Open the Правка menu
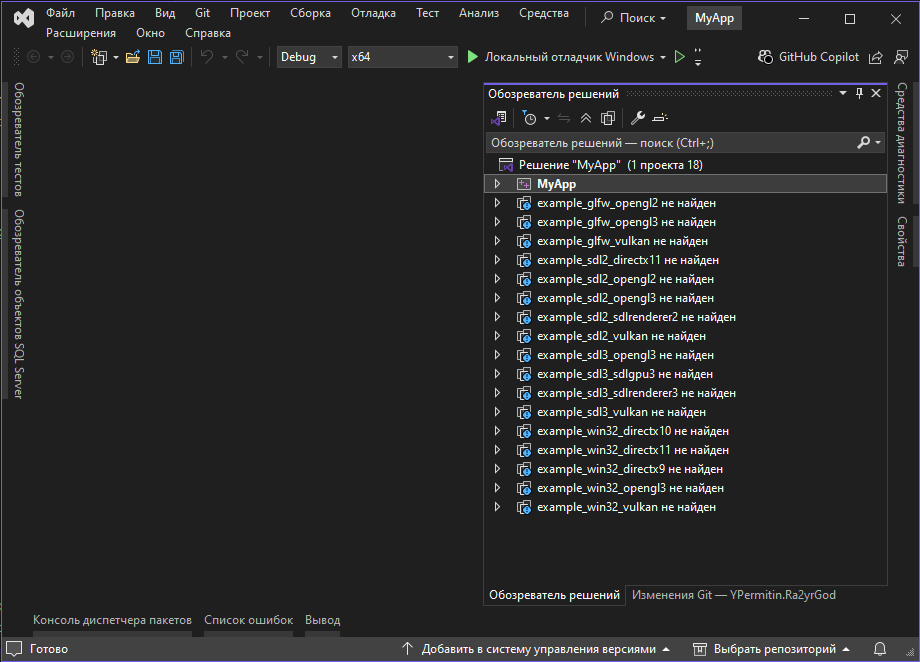Image resolution: width=920 pixels, height=662 pixels. point(115,13)
